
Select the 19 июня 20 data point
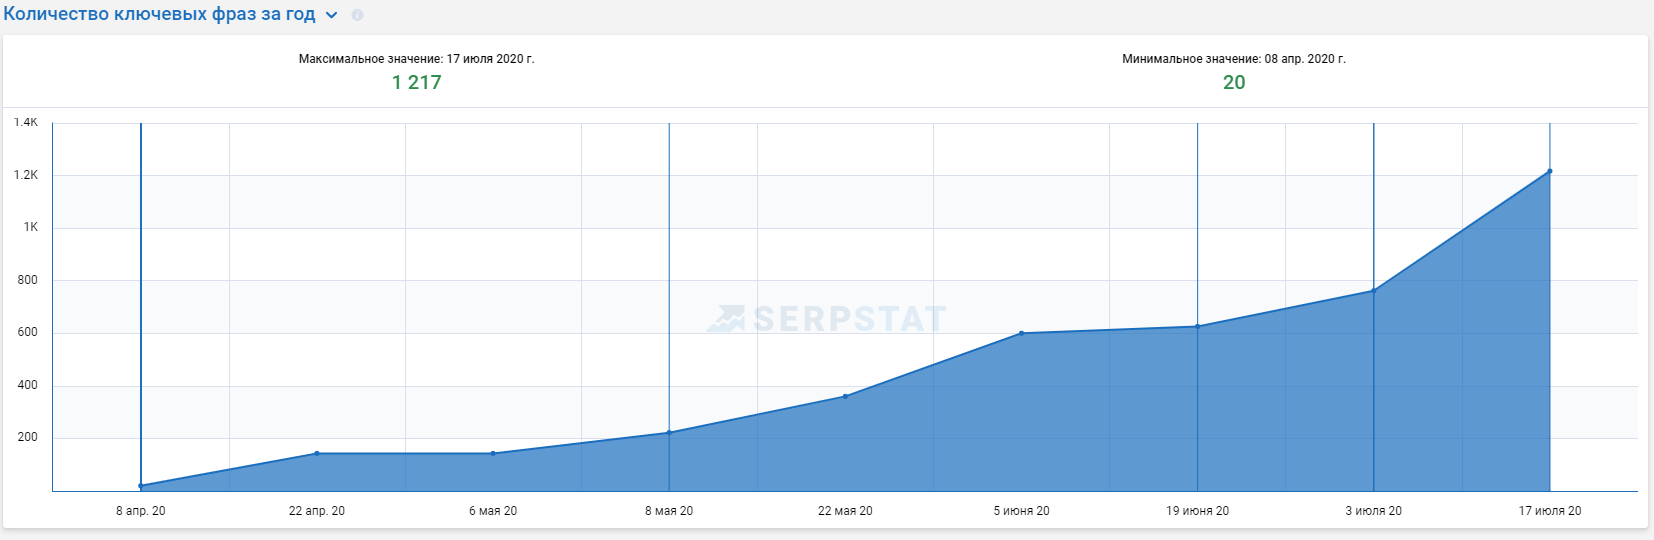(x=1197, y=326)
